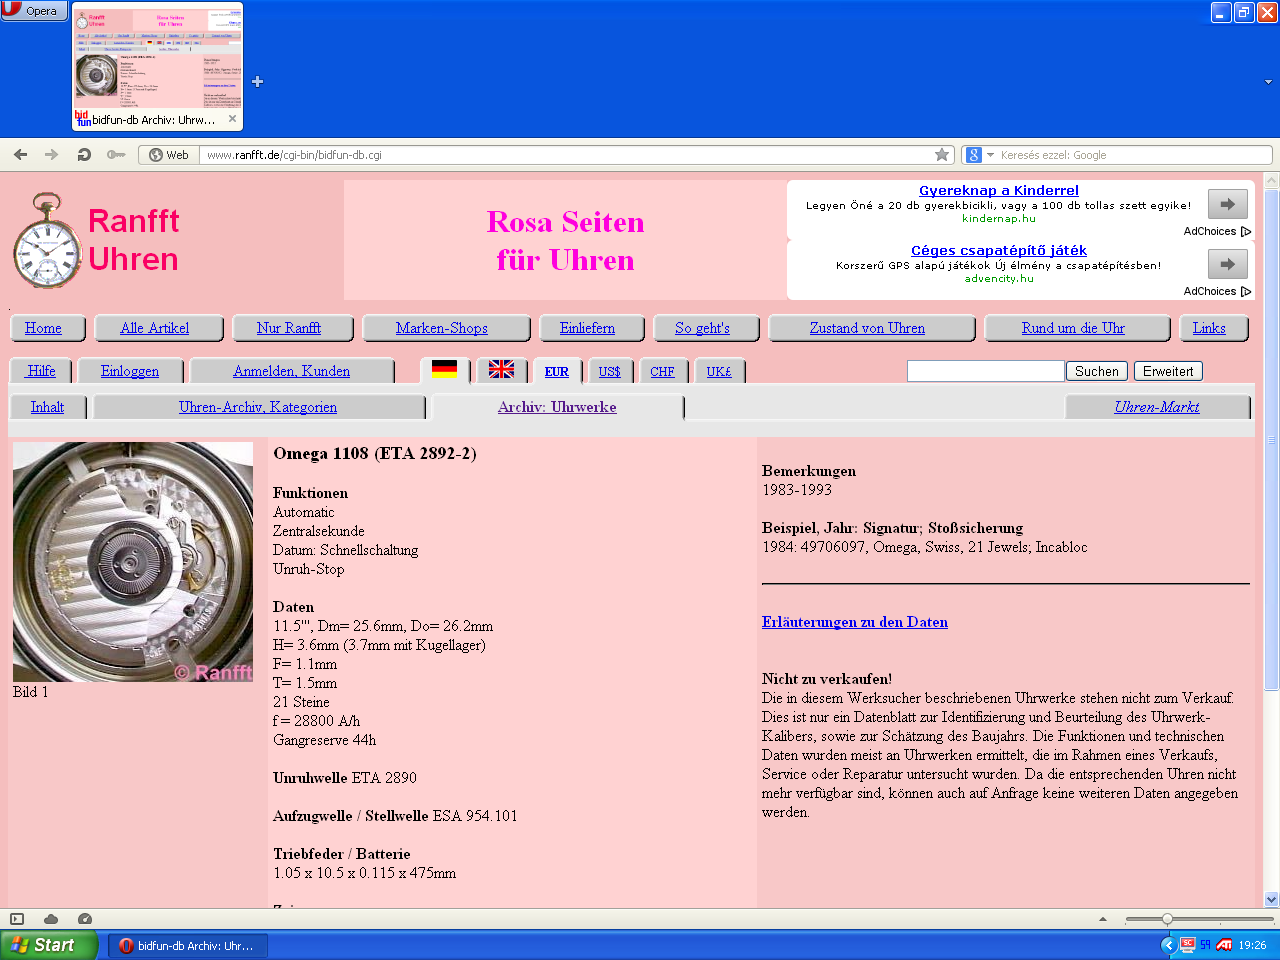Click the Google search field in toolbar
1280x960 pixels.
[1134, 155]
